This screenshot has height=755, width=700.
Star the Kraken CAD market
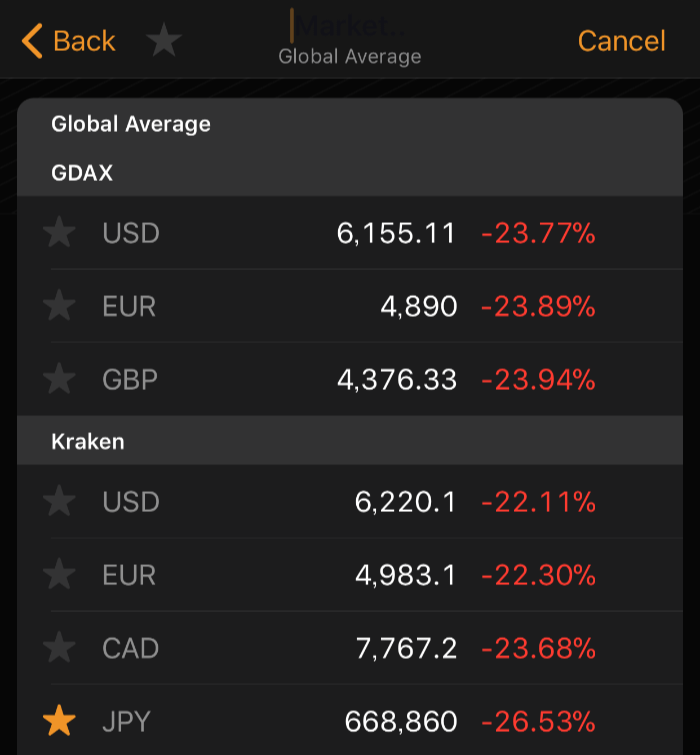(60, 648)
